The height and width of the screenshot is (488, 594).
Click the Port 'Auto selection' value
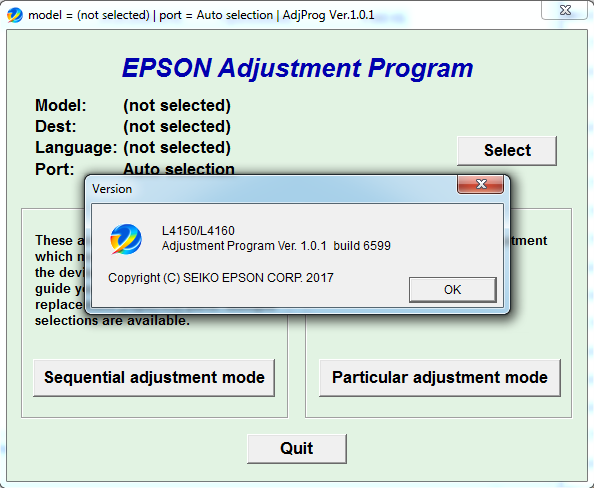pyautogui.click(x=179, y=169)
